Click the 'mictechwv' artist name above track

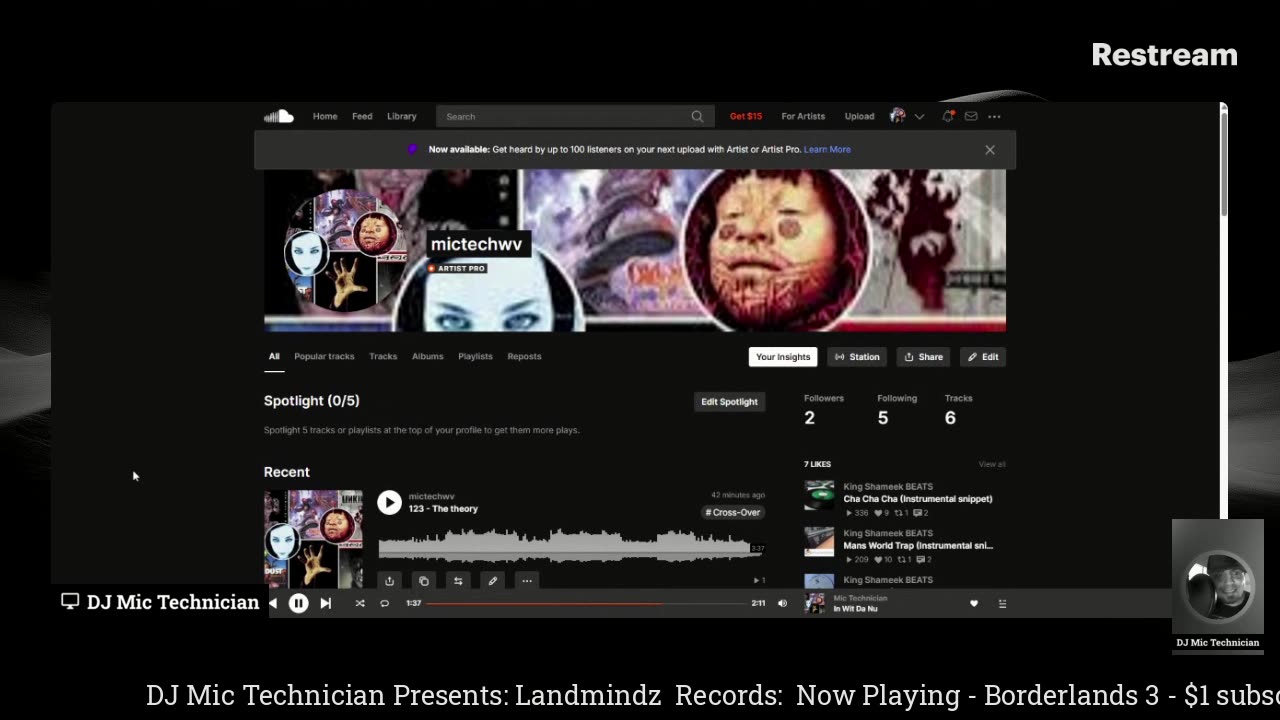pyautogui.click(x=431, y=496)
